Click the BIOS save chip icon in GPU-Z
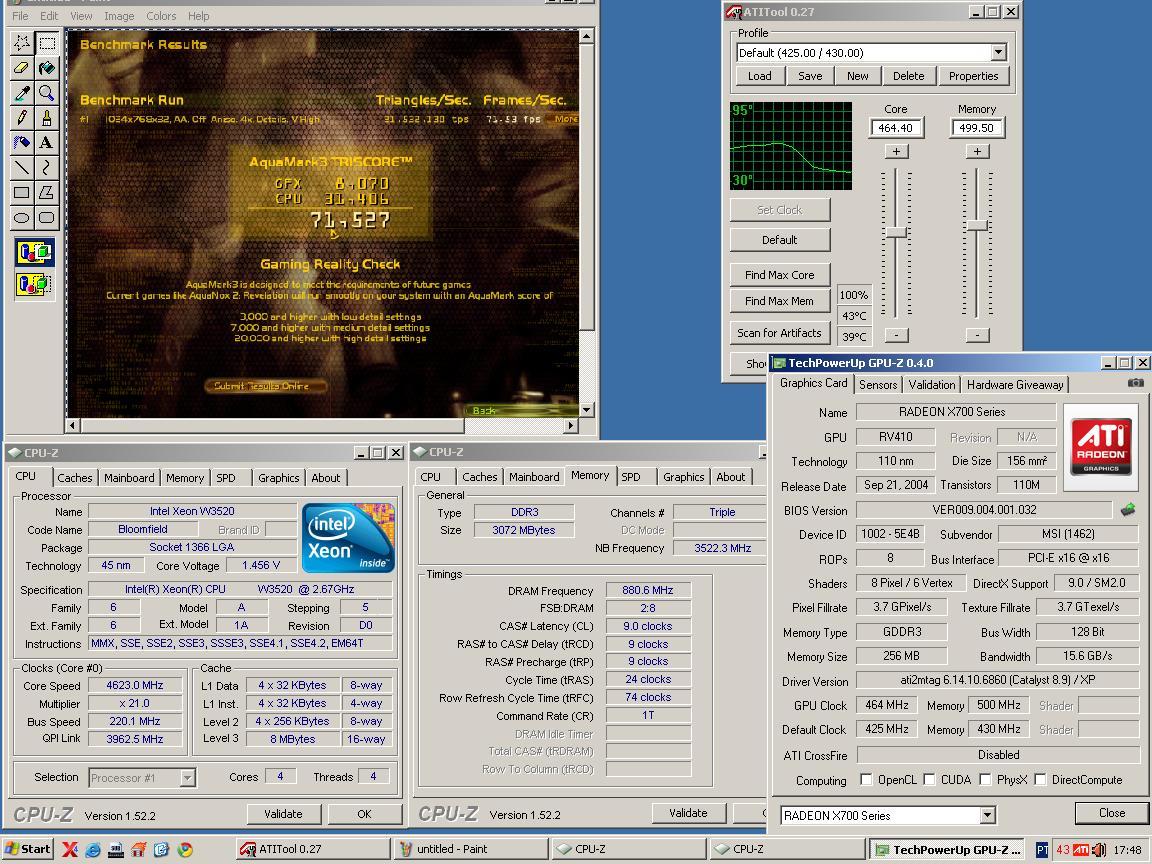The height and width of the screenshot is (864, 1152). pyautogui.click(x=1128, y=509)
